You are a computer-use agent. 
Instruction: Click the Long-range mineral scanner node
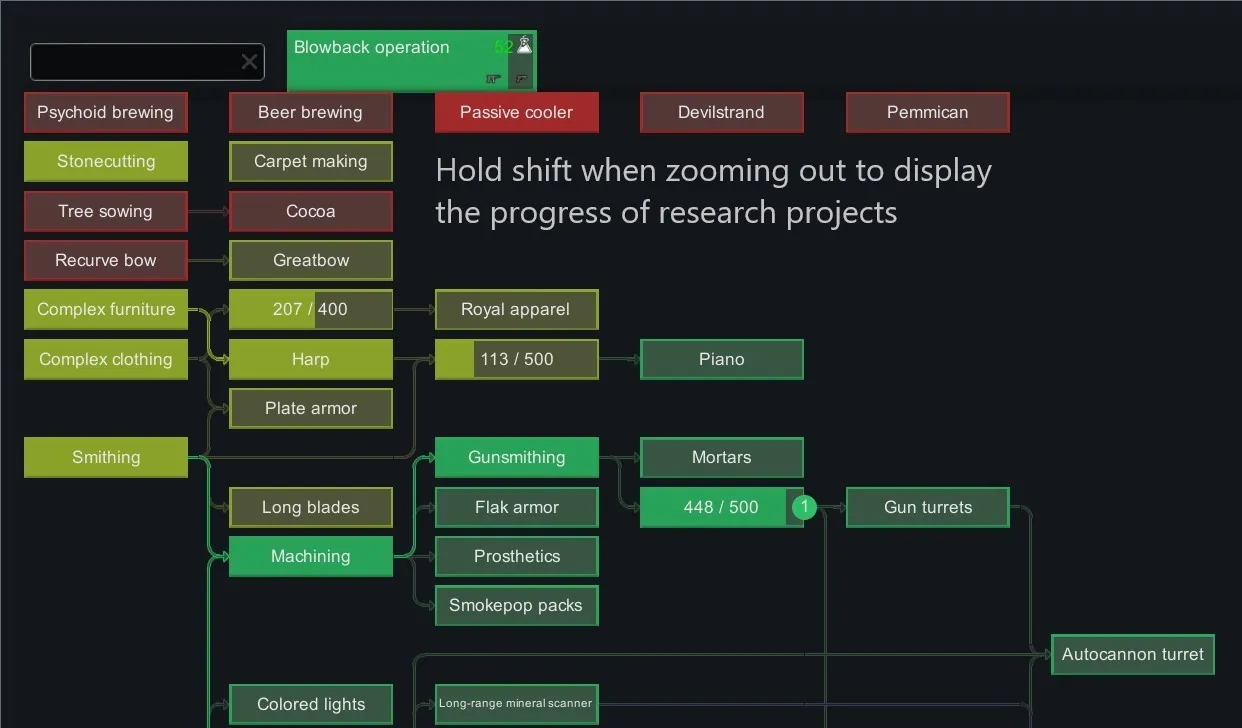516,704
